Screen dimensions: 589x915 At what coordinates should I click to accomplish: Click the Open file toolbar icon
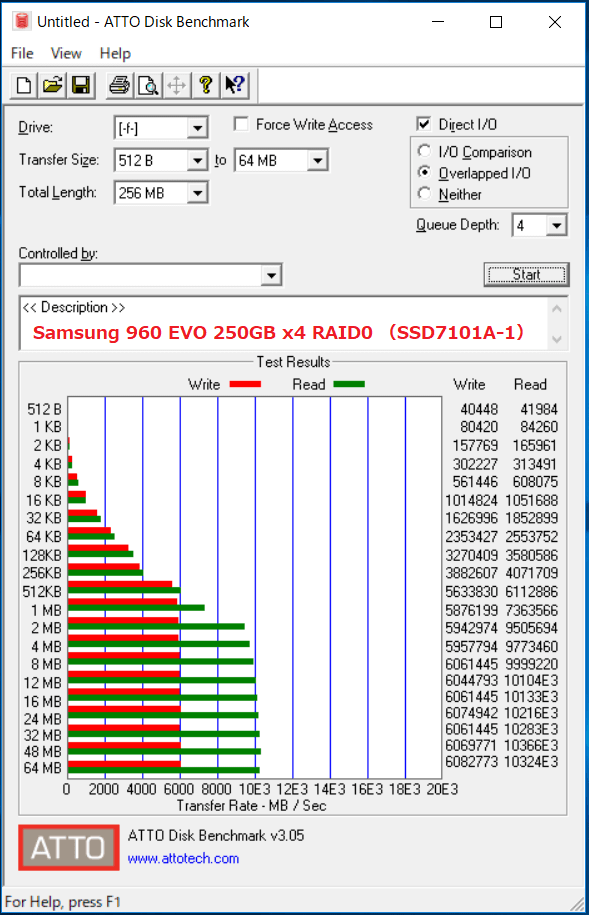point(53,85)
